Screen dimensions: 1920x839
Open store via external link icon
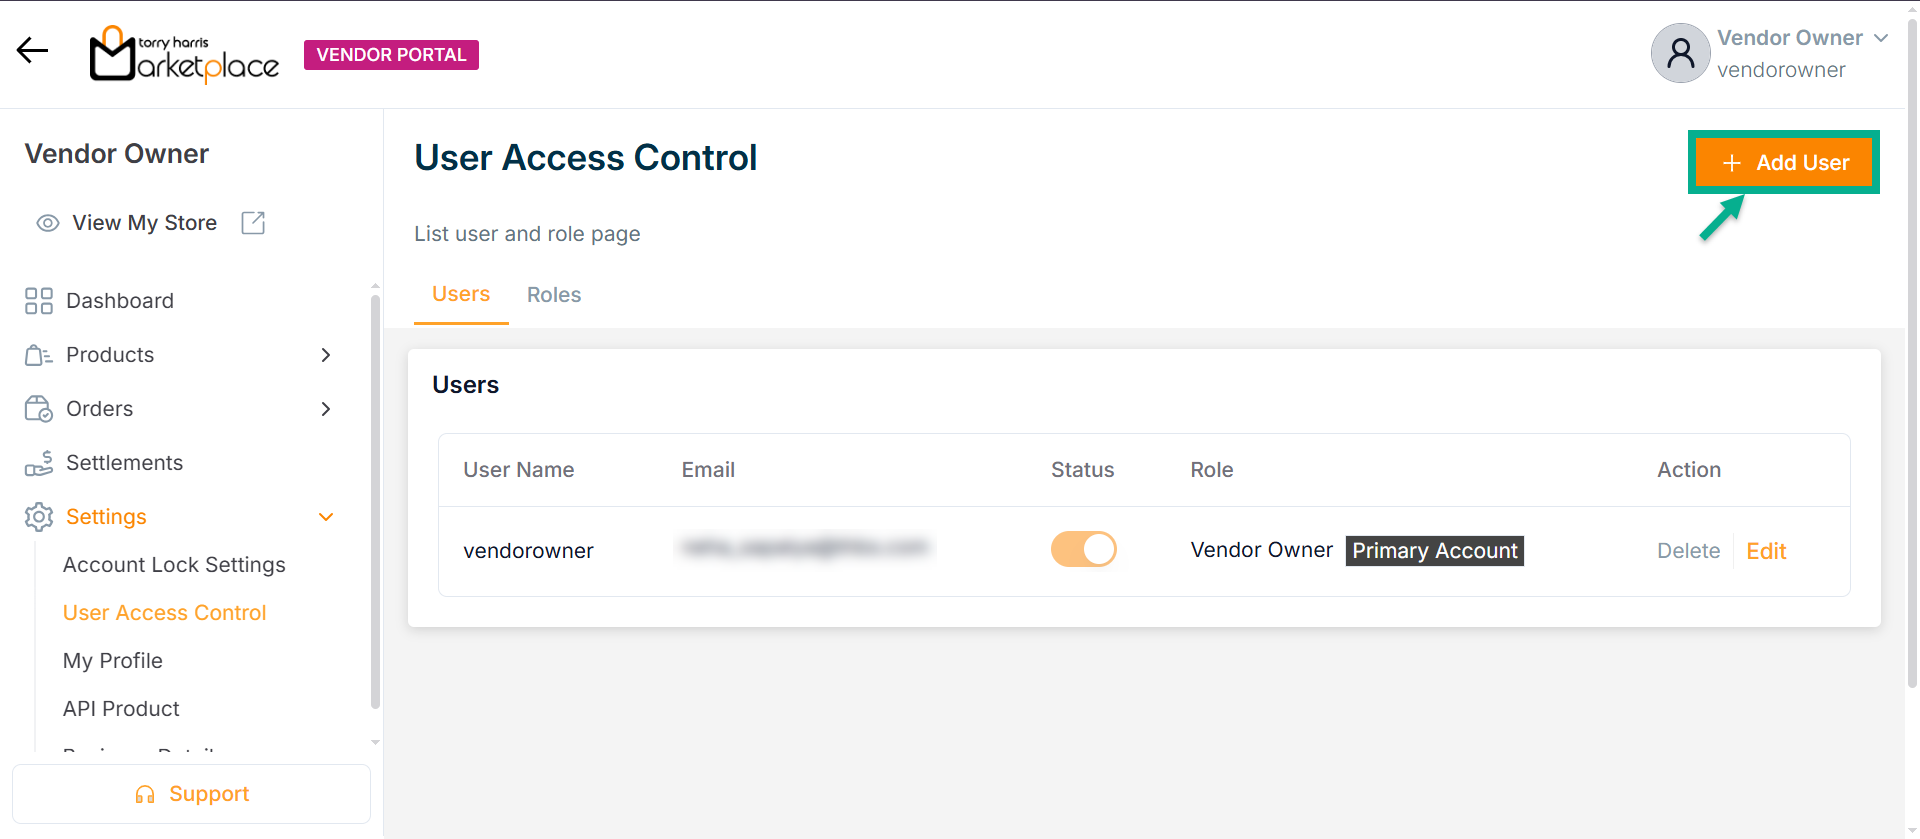pos(253,223)
